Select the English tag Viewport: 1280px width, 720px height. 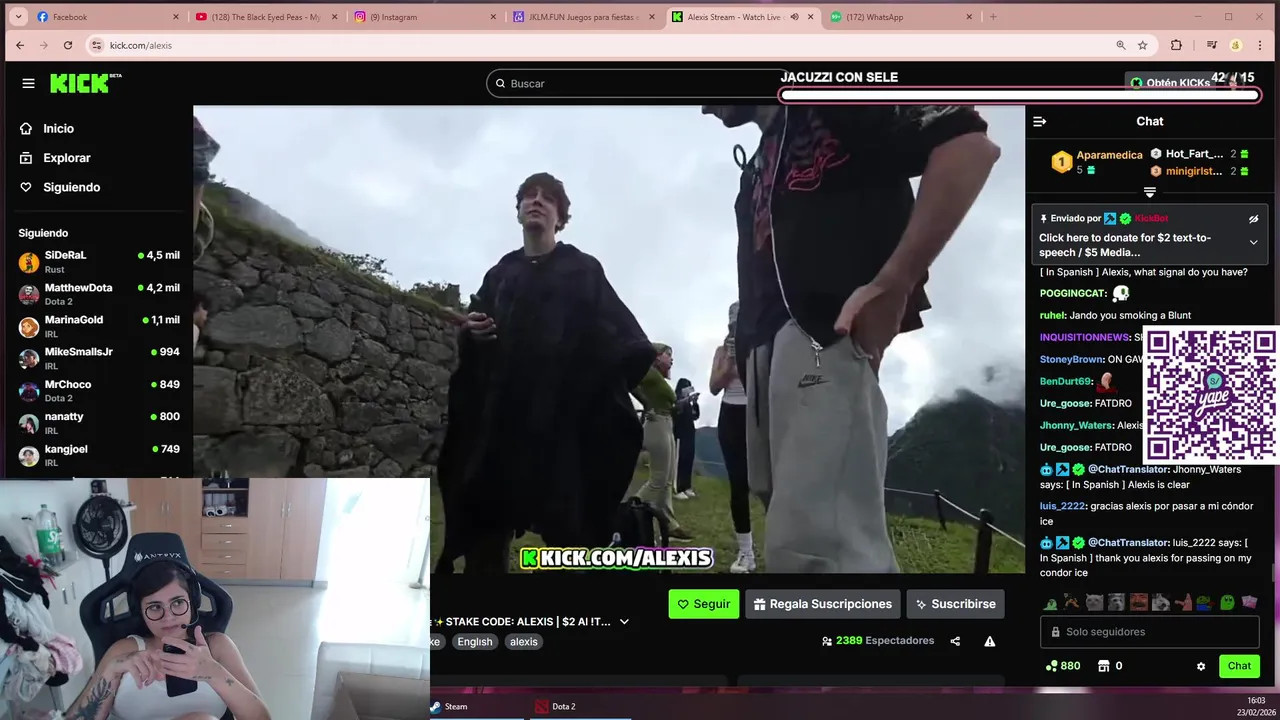tap(475, 642)
